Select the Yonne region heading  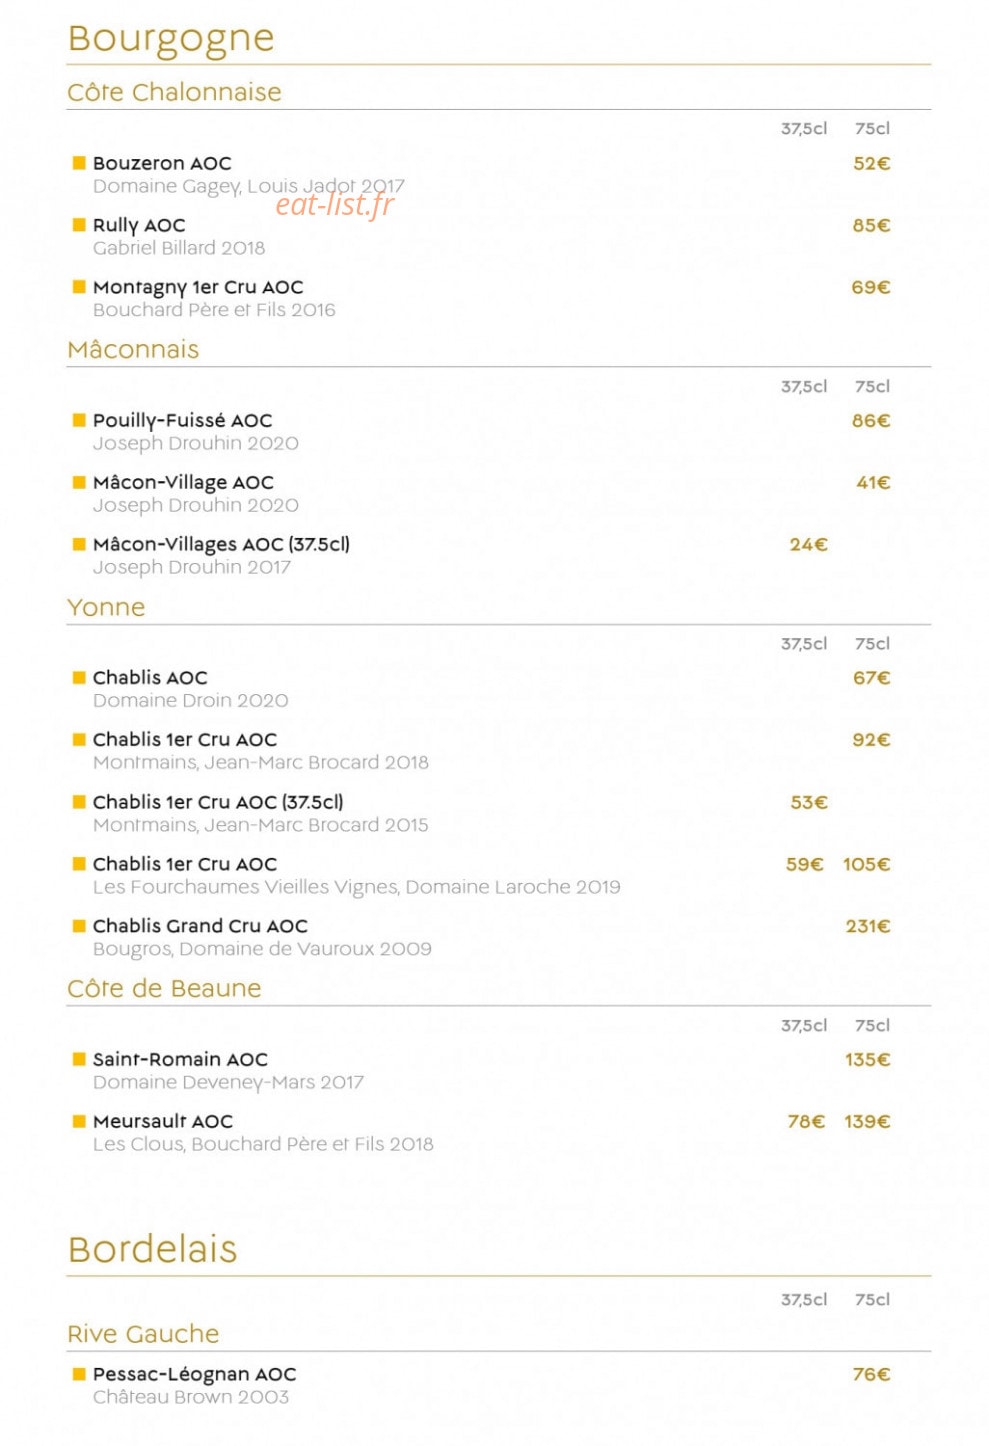coord(106,607)
